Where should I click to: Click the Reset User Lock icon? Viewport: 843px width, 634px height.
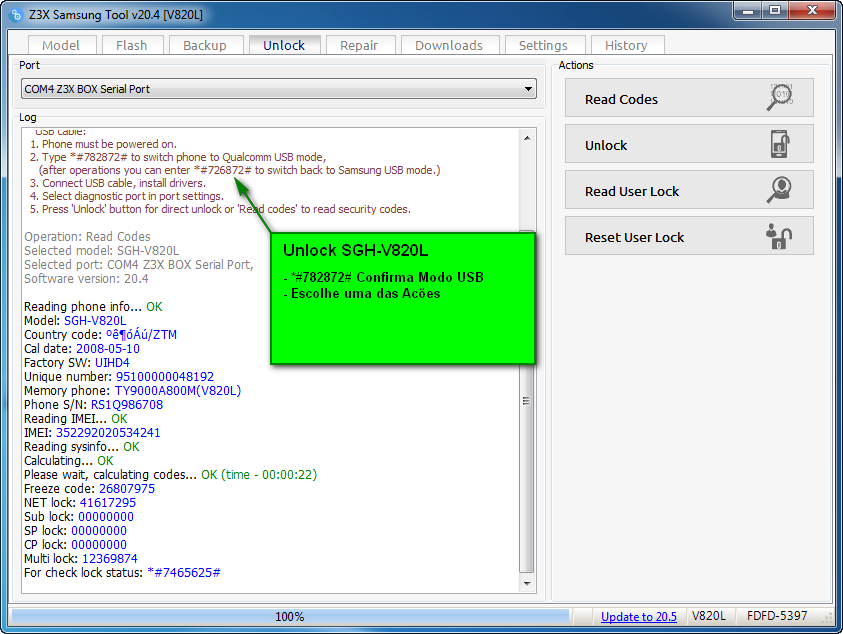point(779,236)
